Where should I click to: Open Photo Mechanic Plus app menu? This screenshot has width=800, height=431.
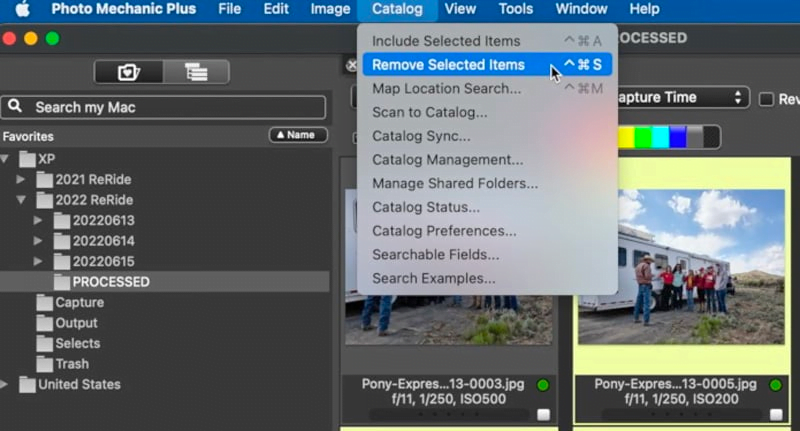click(123, 9)
